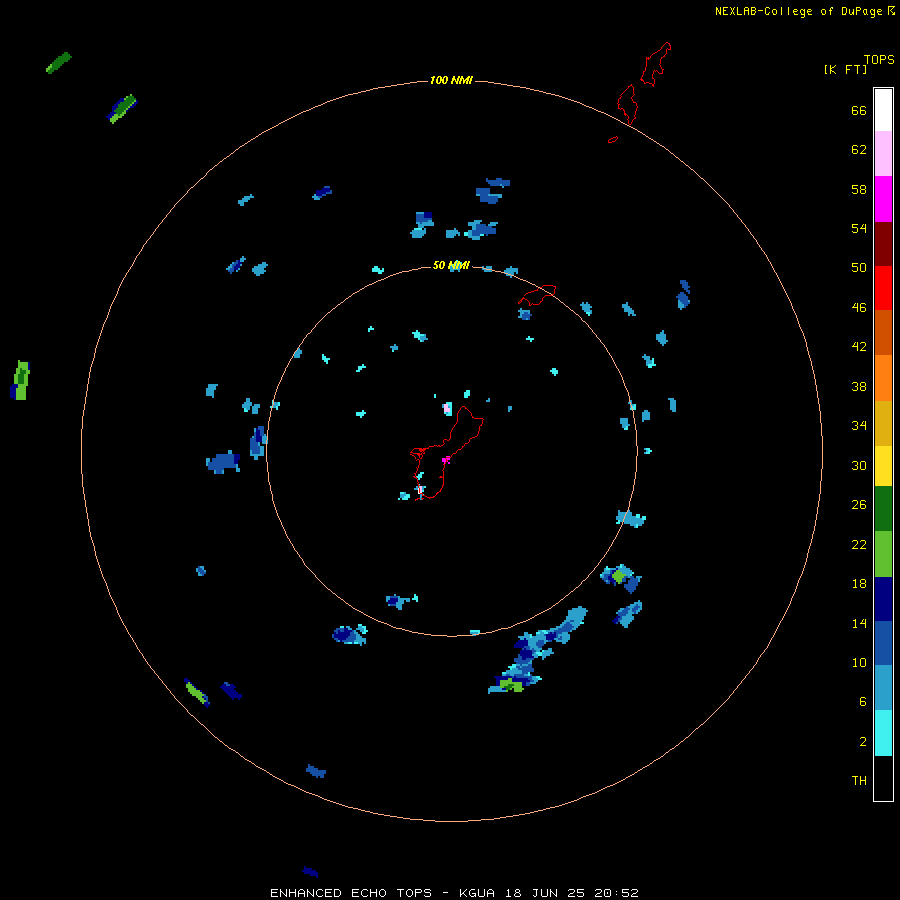Screen dimensions: 900x900
Task: Select the '26' legend value
Action: 859,504
